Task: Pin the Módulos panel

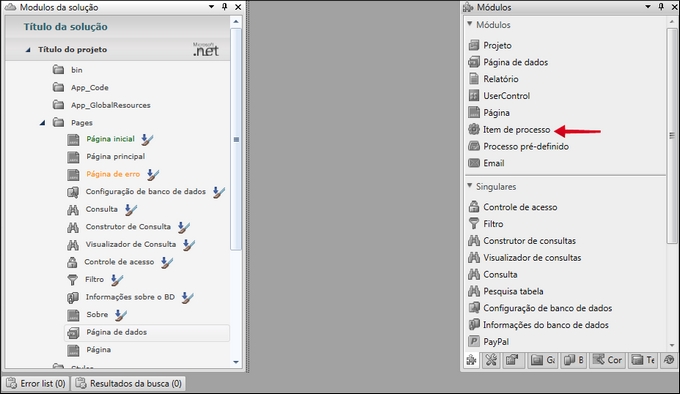Action: 661,7
